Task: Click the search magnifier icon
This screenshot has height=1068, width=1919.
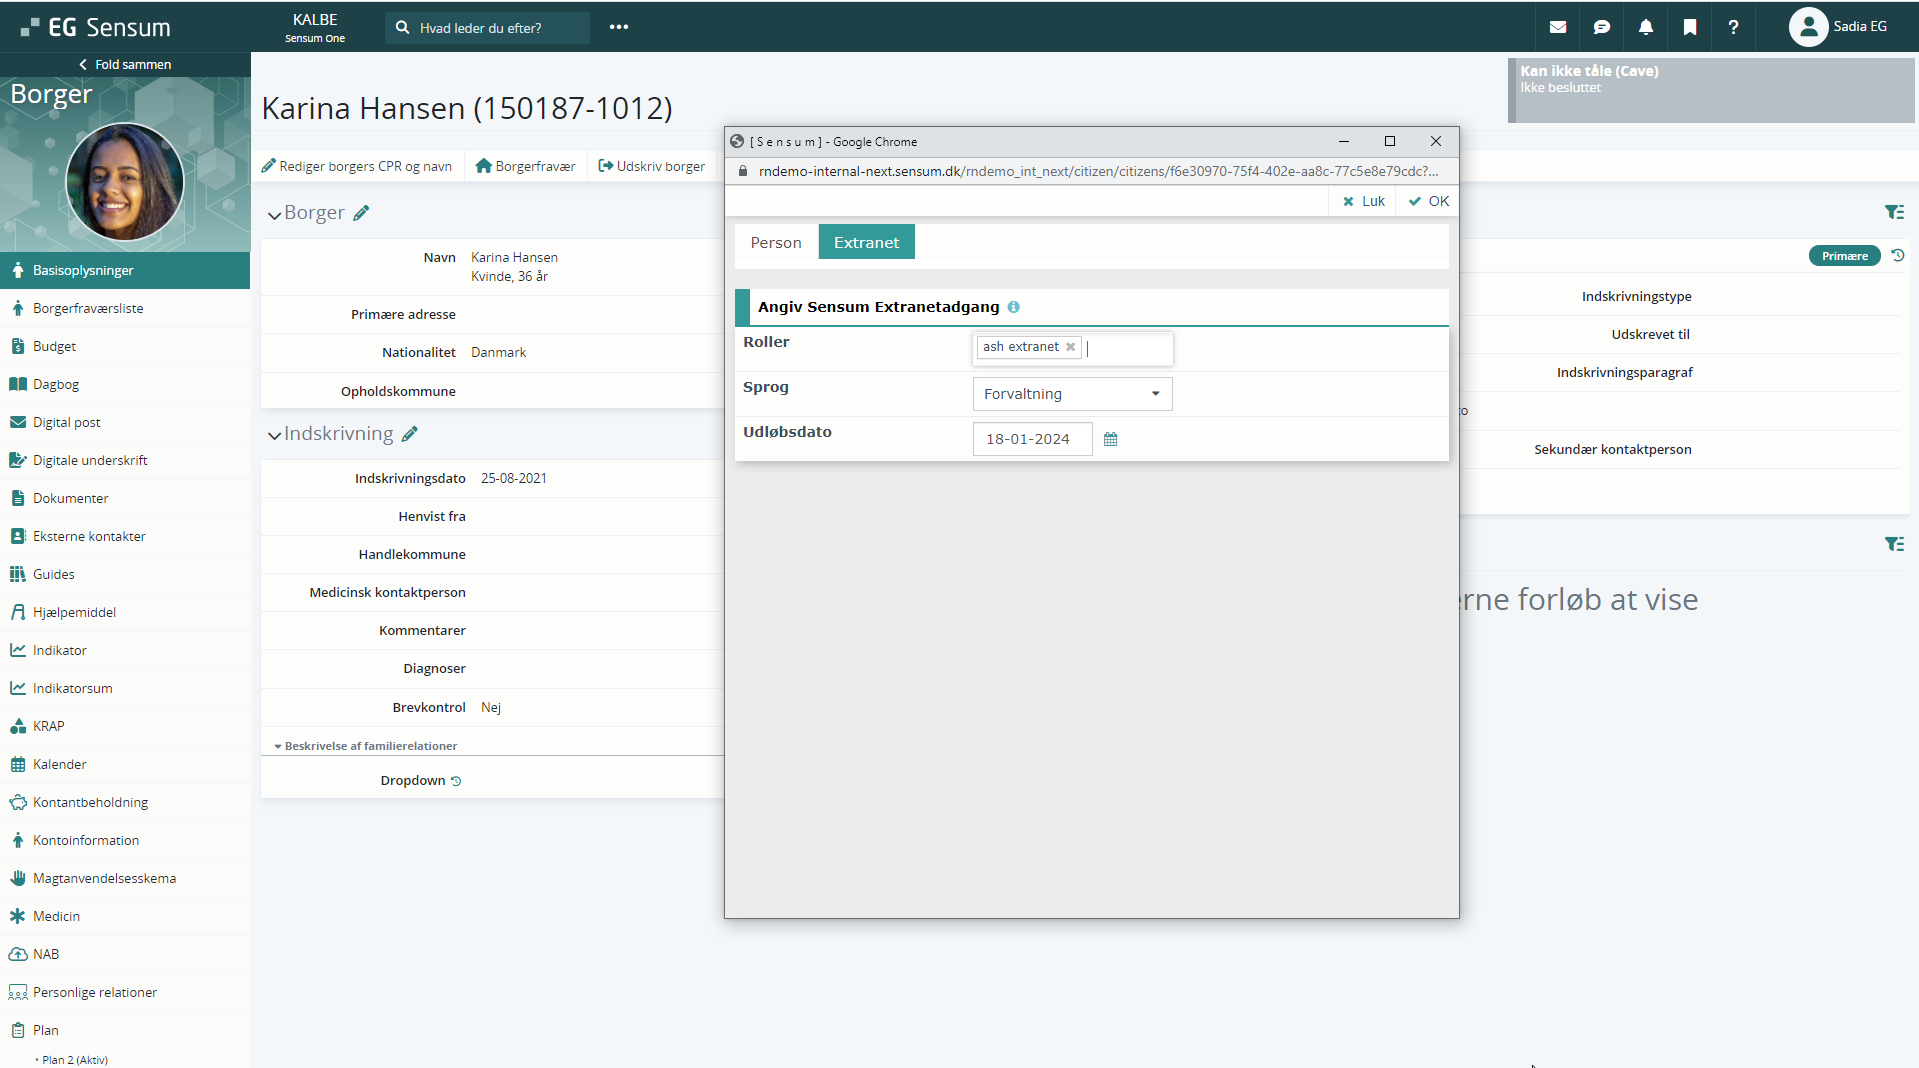Action: point(402,28)
